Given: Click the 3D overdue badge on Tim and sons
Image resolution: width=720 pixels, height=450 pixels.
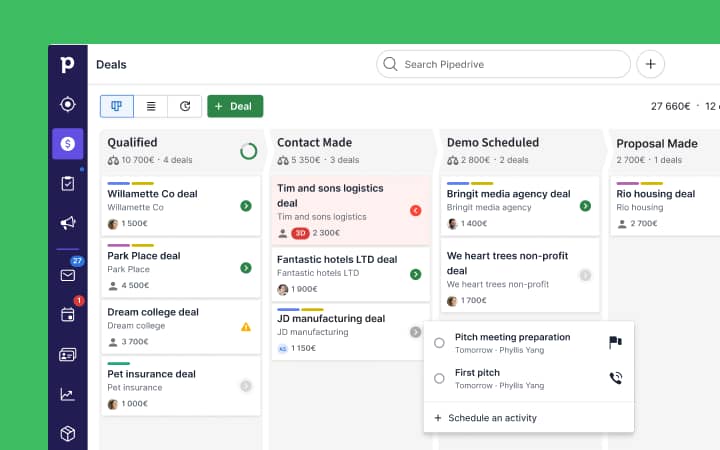Looking at the screenshot, I should pyautogui.click(x=300, y=233).
